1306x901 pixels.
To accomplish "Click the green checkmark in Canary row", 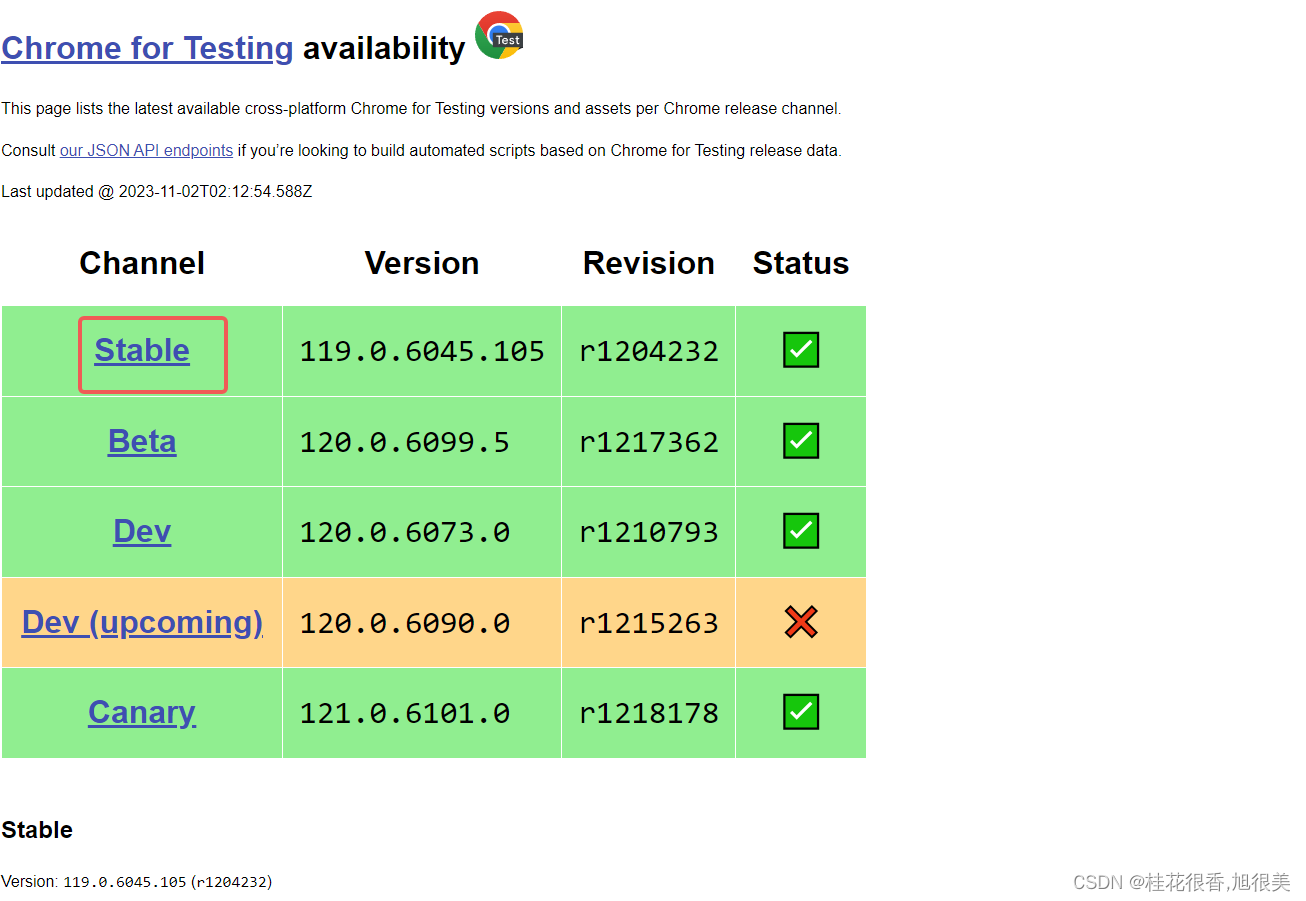I will click(801, 712).
